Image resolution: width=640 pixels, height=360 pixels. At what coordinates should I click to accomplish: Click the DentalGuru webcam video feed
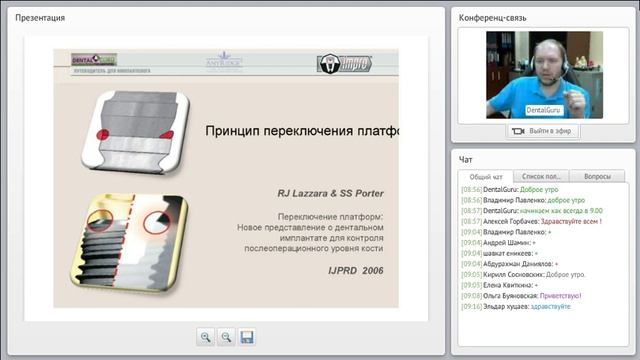tap(544, 75)
